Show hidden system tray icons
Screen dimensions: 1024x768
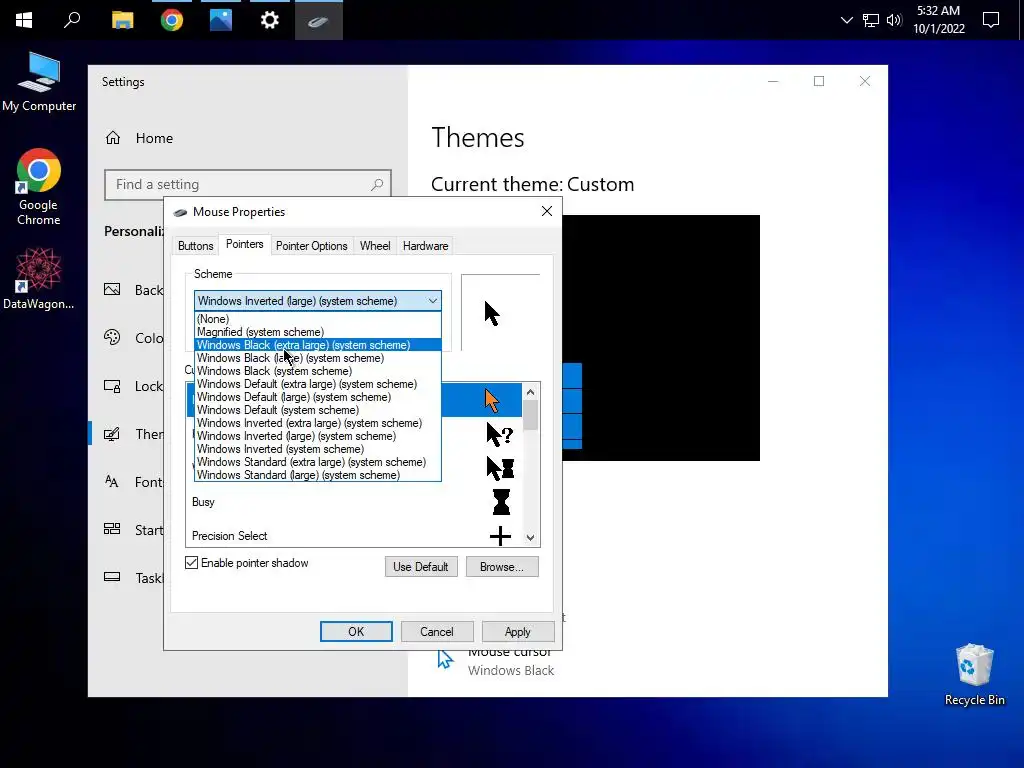point(846,20)
